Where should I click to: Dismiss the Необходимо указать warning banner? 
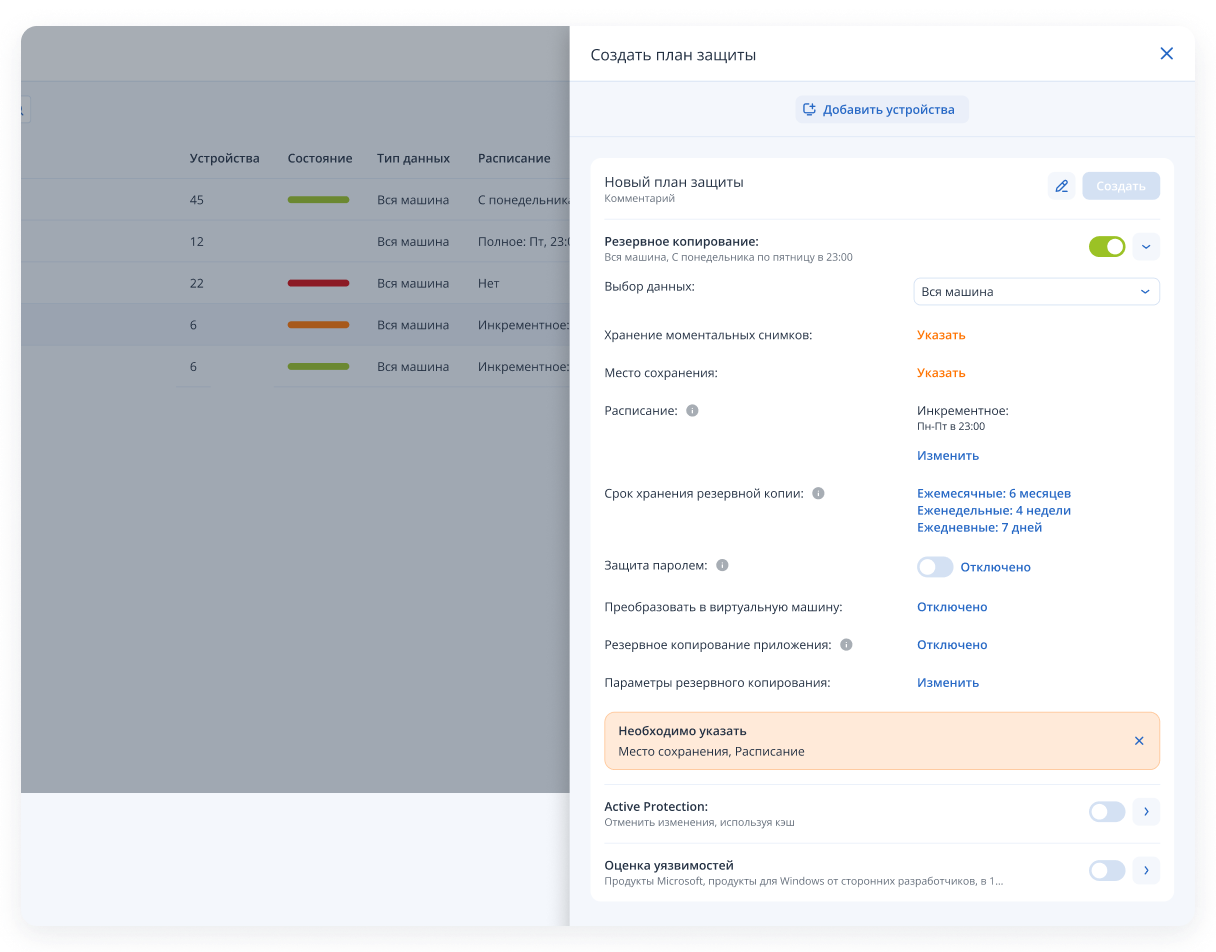(x=1139, y=741)
